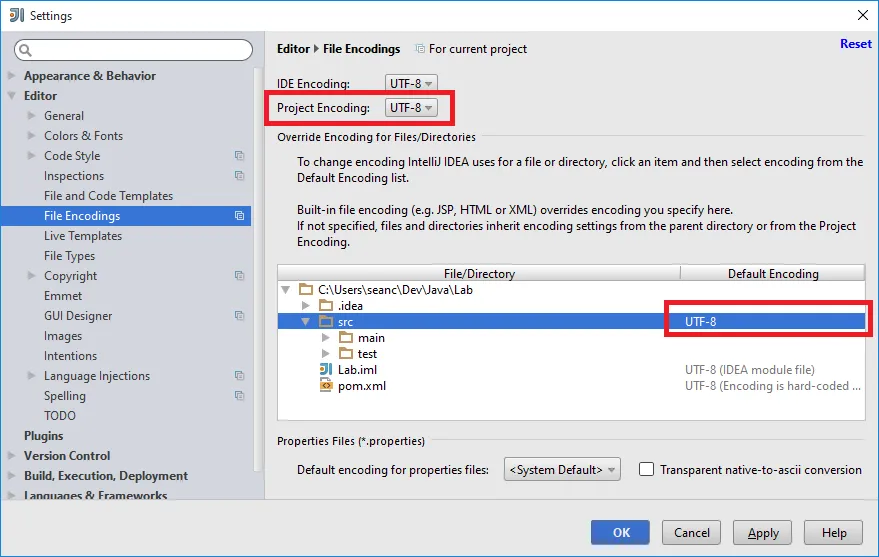Open the properties files encoding dropdown

click(562, 470)
